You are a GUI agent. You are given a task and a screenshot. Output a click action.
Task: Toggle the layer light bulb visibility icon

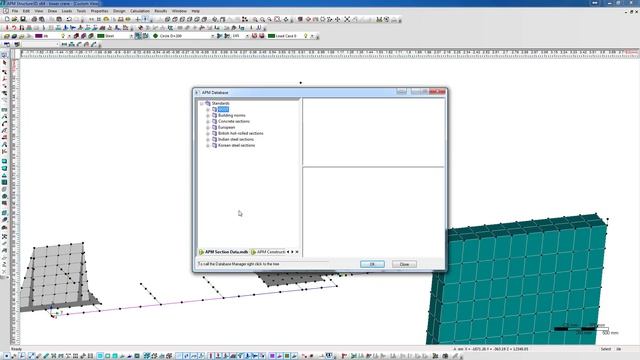pyautogui.click(x=63, y=36)
